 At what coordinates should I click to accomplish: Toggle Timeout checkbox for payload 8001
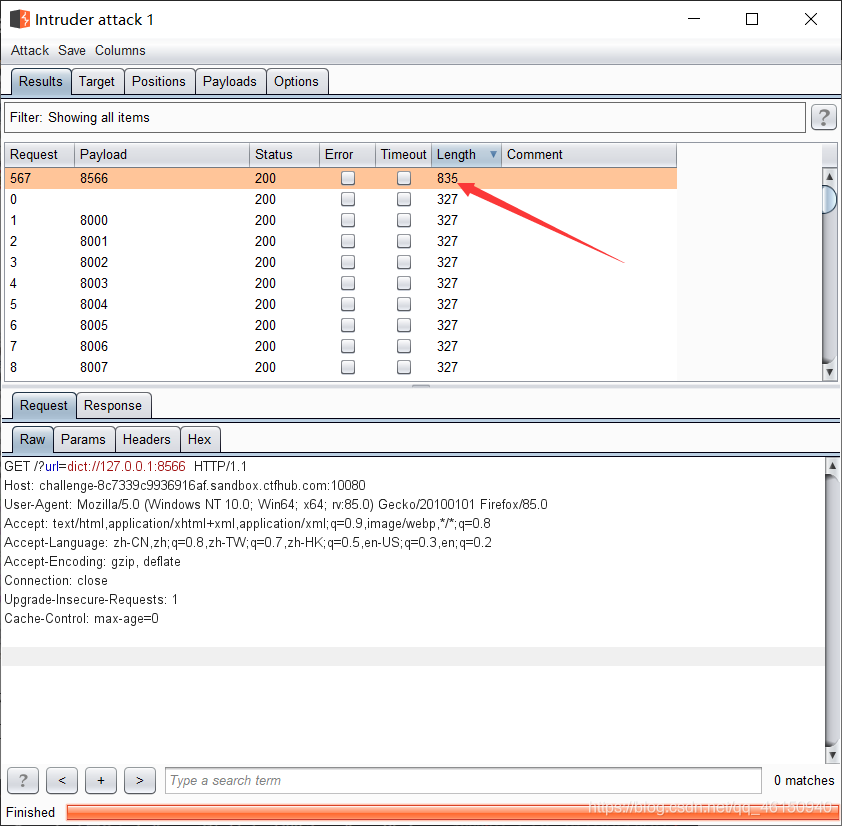(x=404, y=241)
